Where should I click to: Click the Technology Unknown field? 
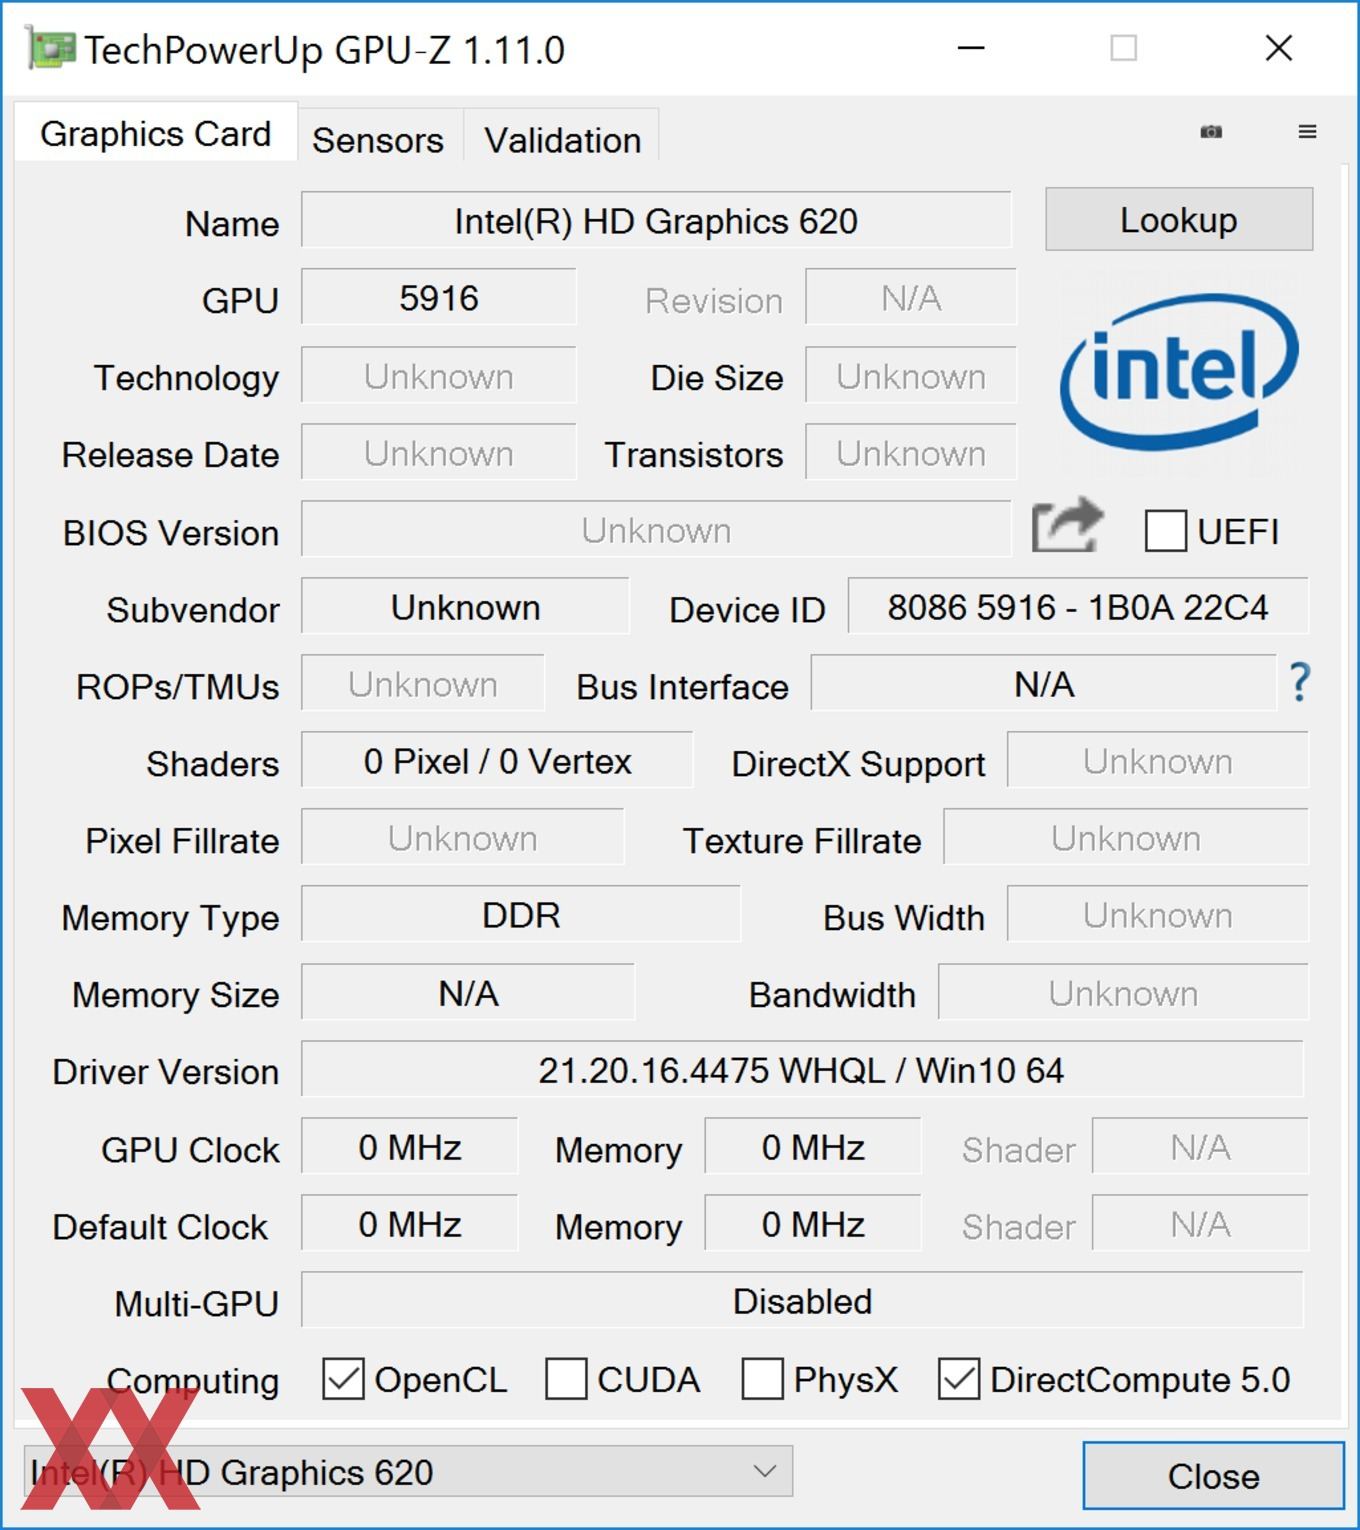[439, 376]
